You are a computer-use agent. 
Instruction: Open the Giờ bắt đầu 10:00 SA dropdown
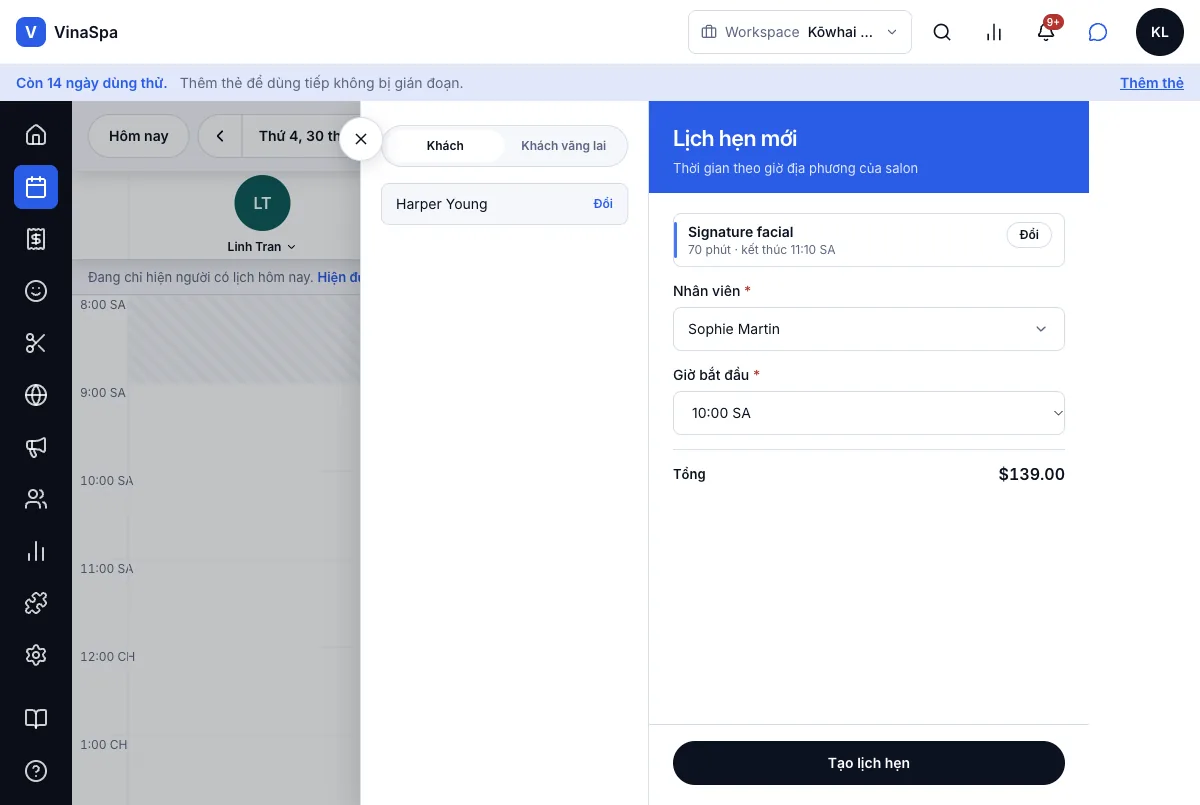pyautogui.click(x=869, y=413)
